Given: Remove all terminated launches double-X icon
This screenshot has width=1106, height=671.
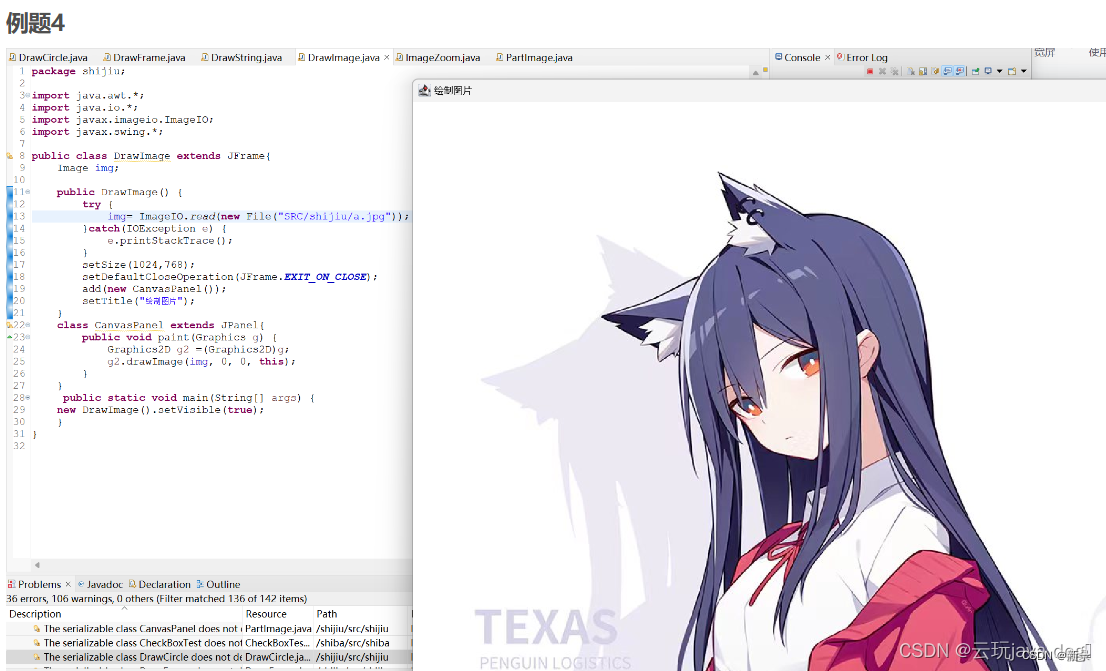Looking at the screenshot, I should pos(894,71).
